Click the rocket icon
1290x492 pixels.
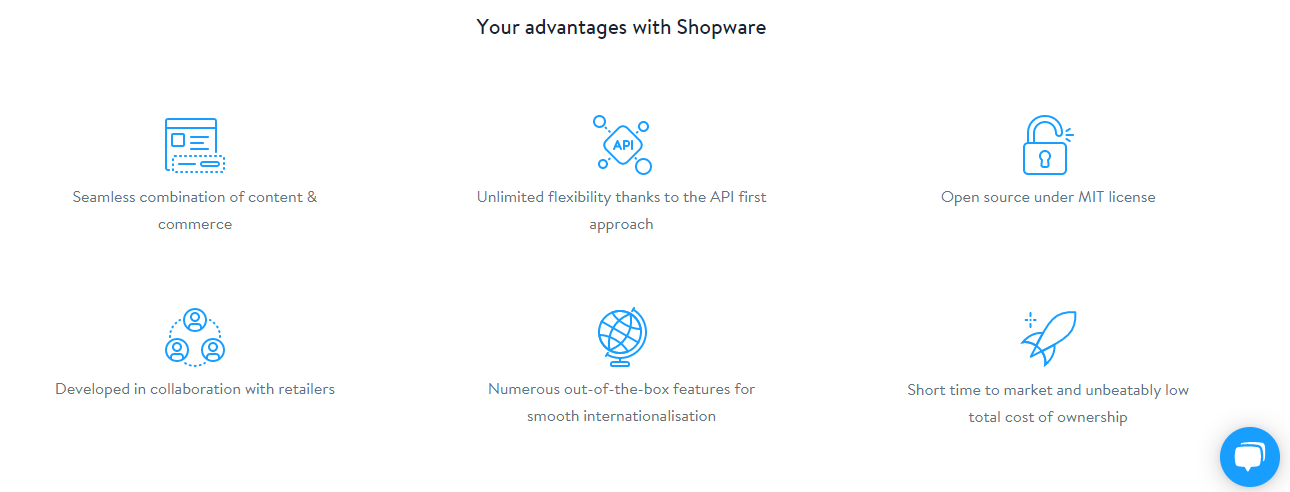[1048, 338]
